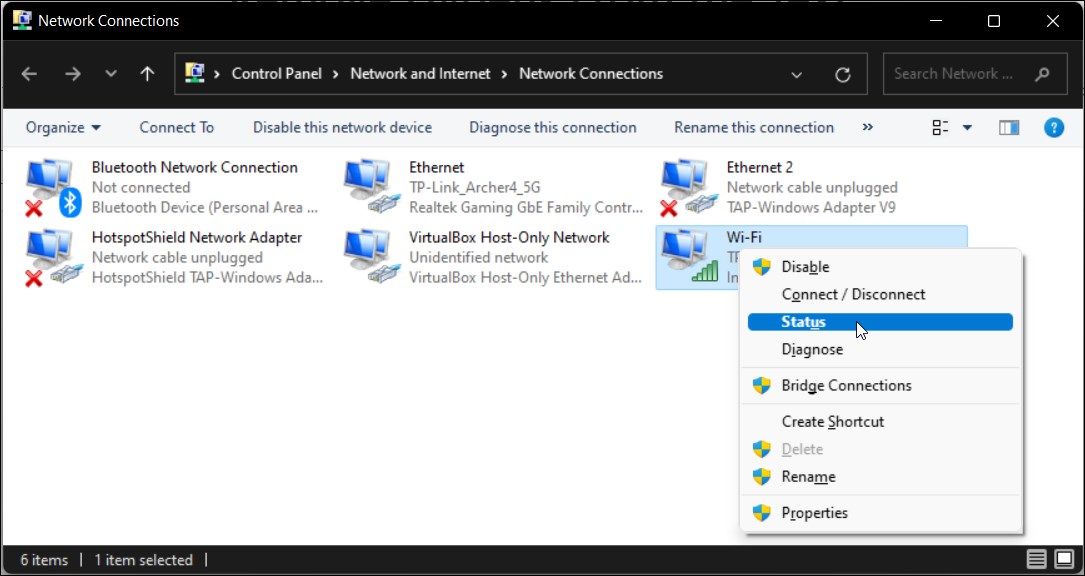Toggle the preview pane icon

click(1009, 127)
